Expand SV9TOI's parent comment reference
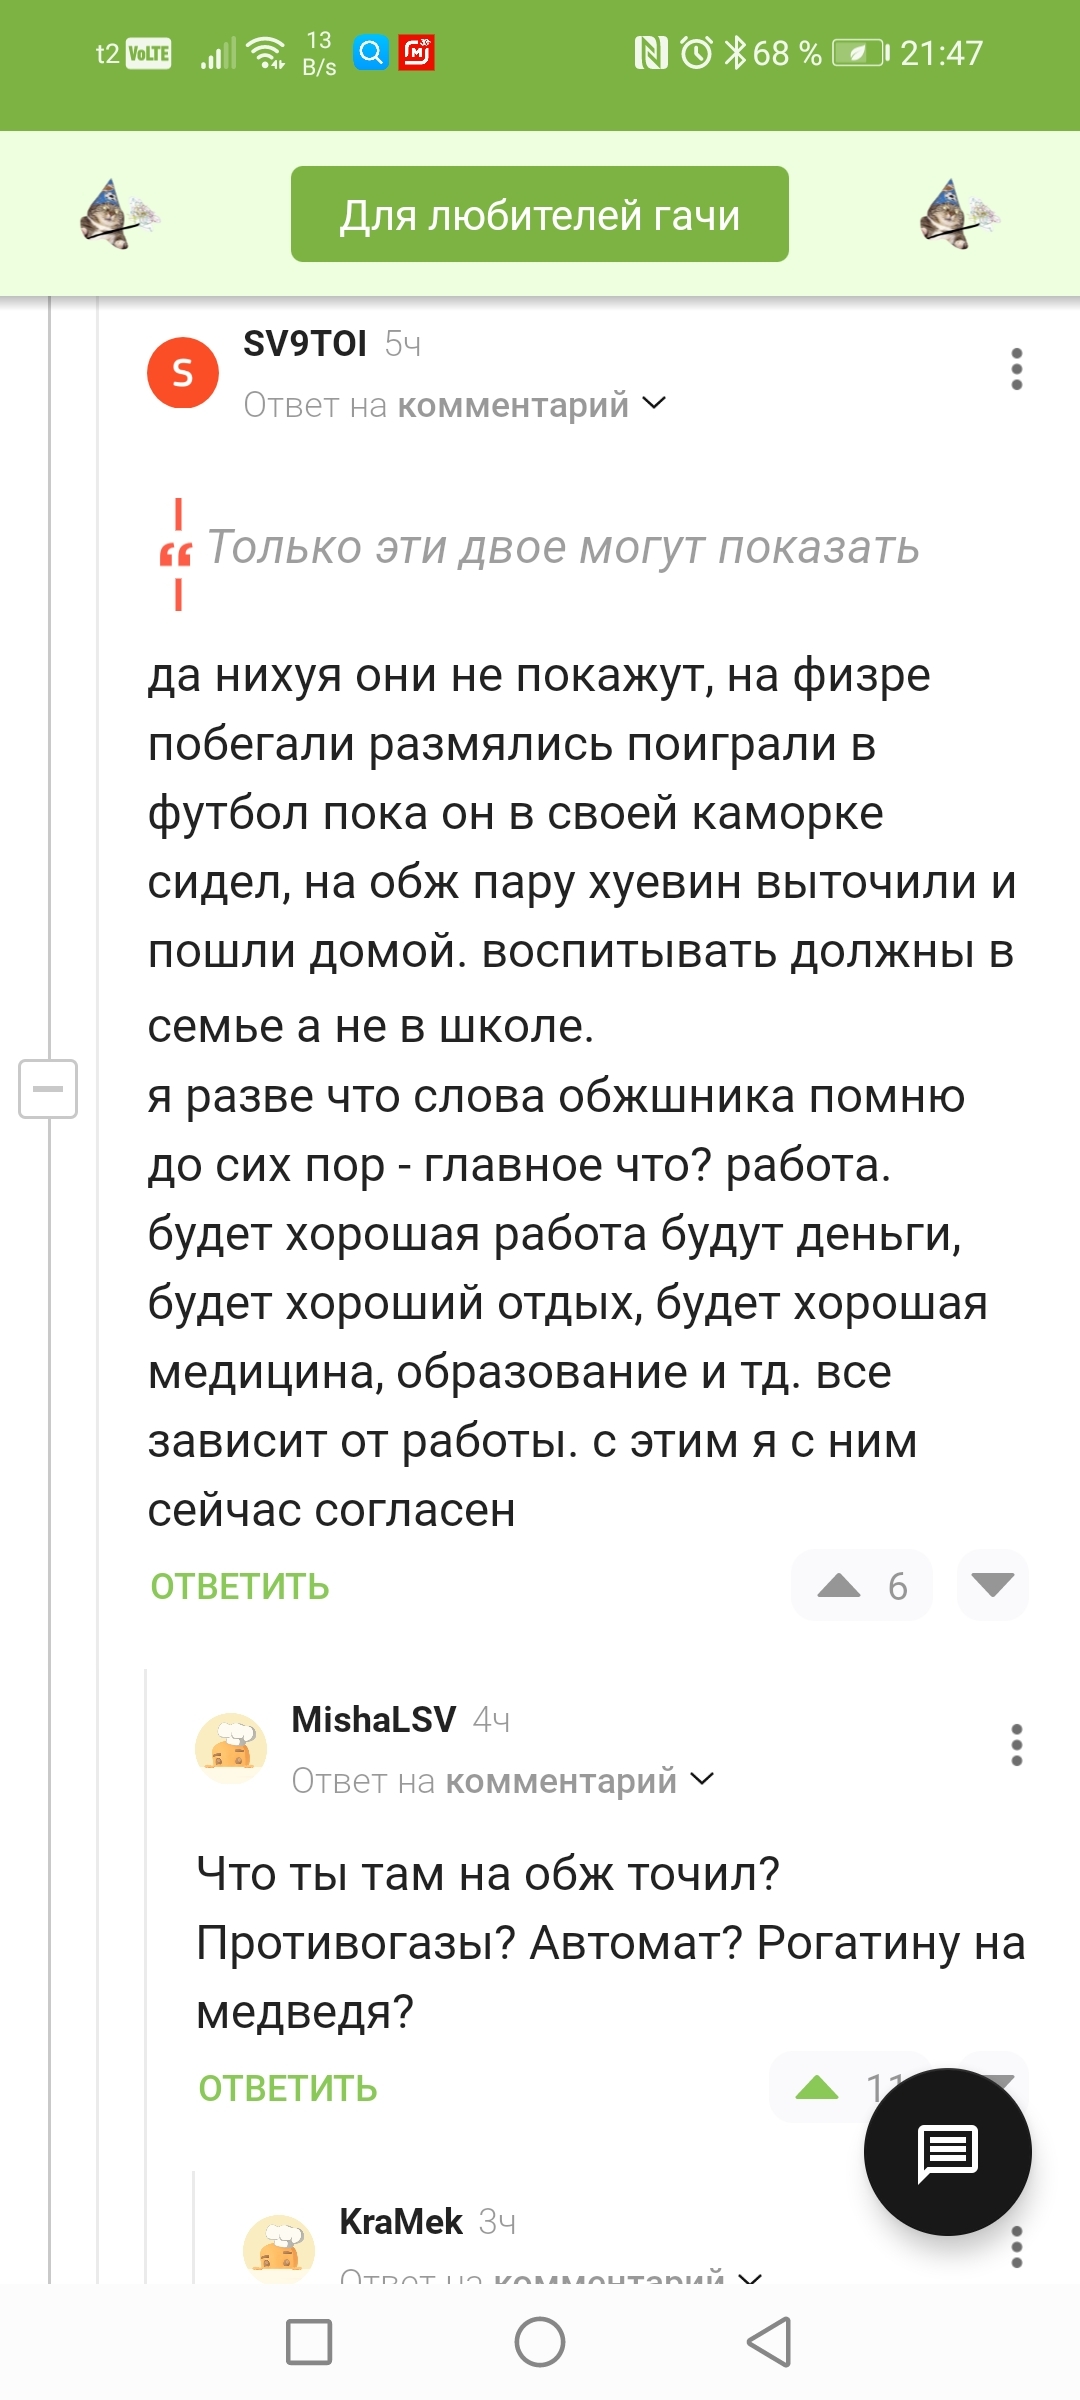Screen dimensions: 1080x2400 pos(654,403)
